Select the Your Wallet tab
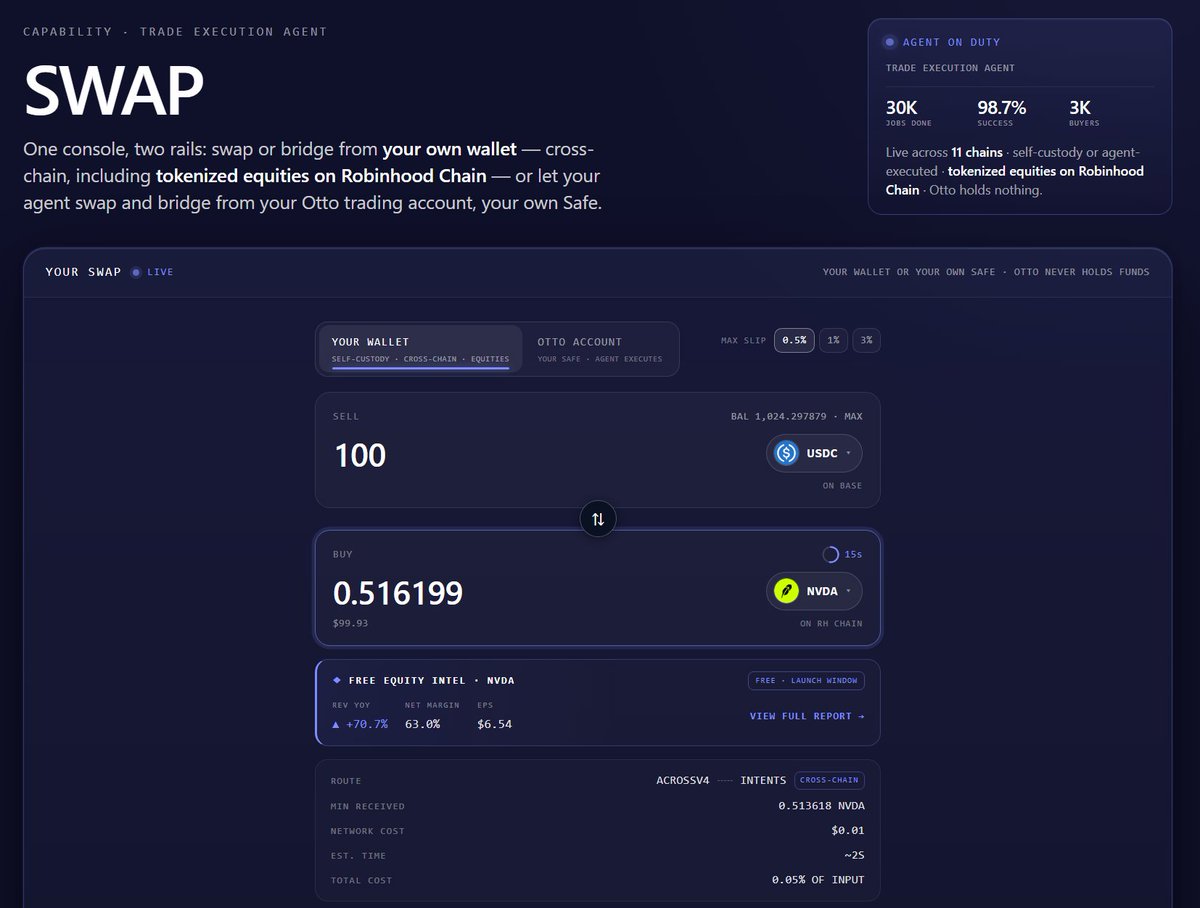 tap(420, 349)
